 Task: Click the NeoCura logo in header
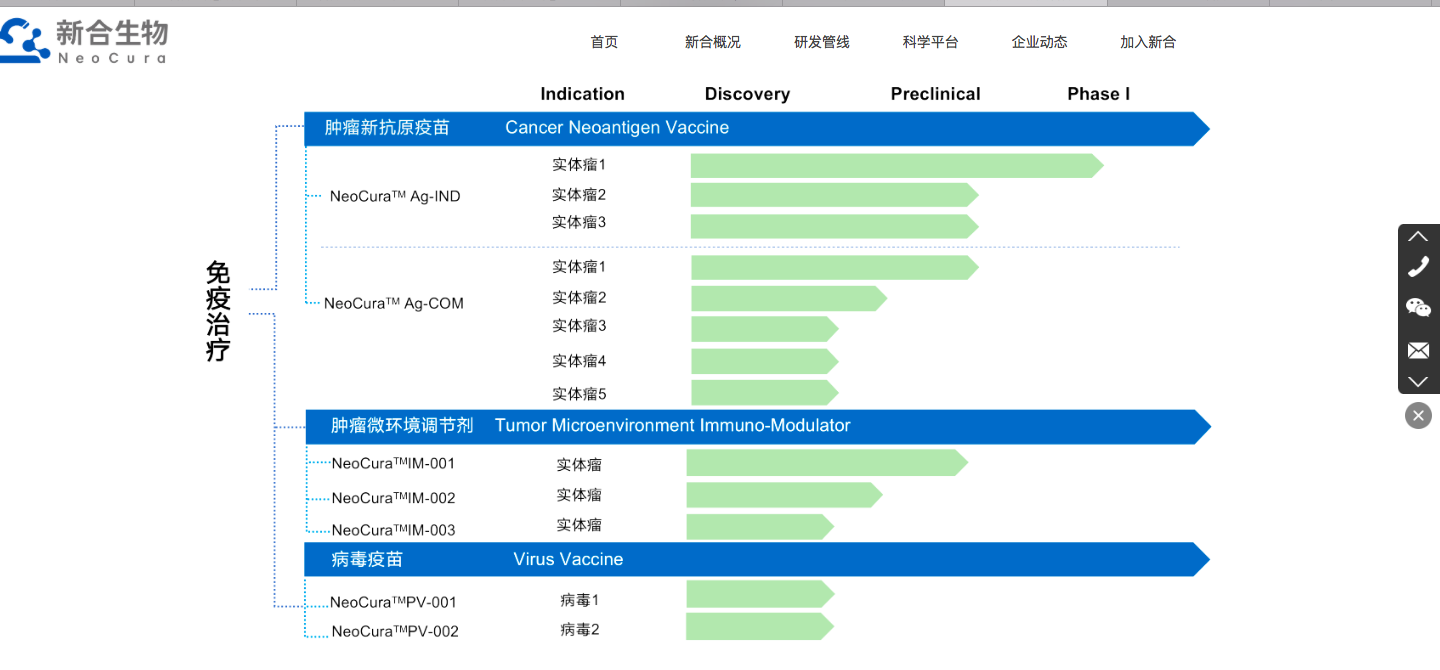(84, 42)
